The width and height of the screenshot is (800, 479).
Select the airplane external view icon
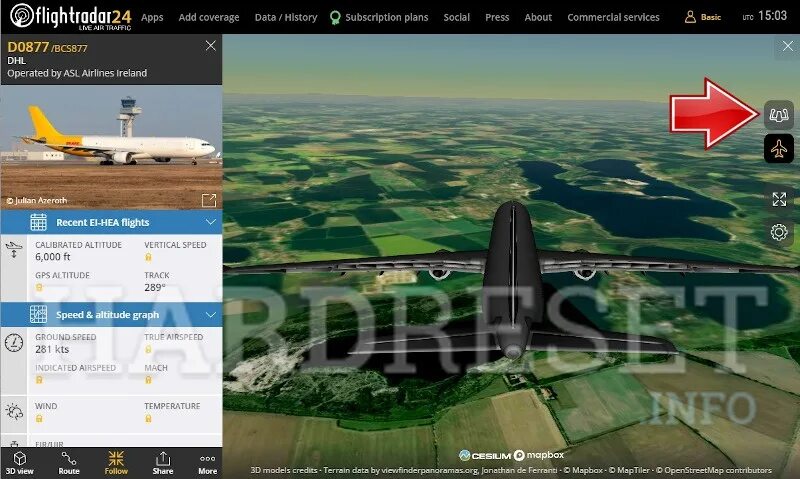[779, 149]
